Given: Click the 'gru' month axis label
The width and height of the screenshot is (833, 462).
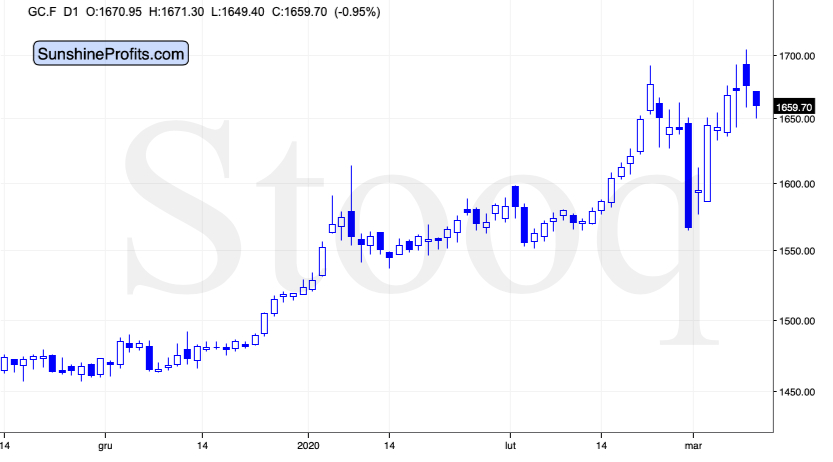Looking at the screenshot, I should 105,446.
